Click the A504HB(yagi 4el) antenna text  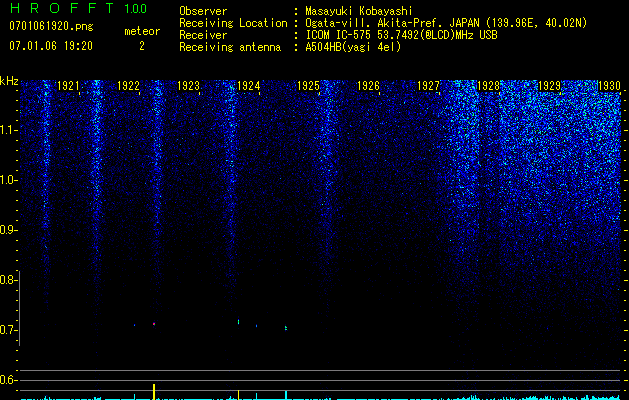pos(353,47)
